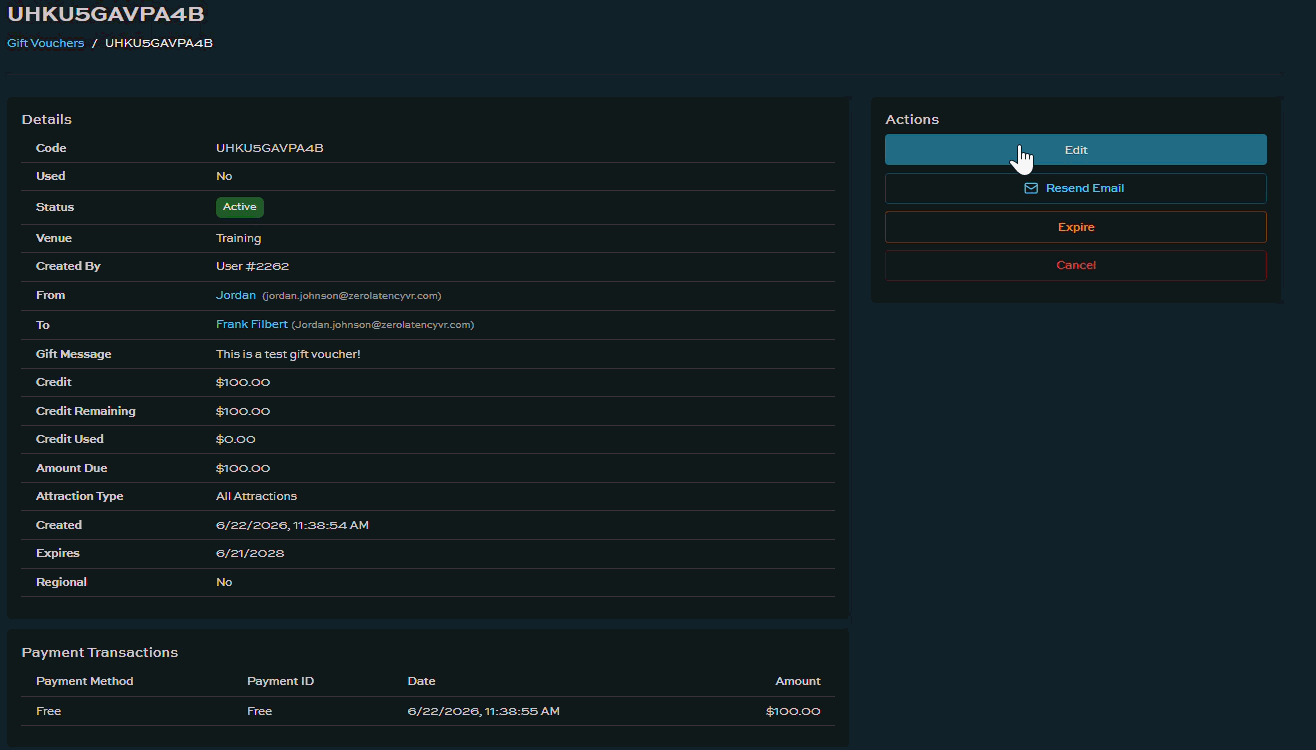
Task: Click the Used value No
Action: pos(224,176)
